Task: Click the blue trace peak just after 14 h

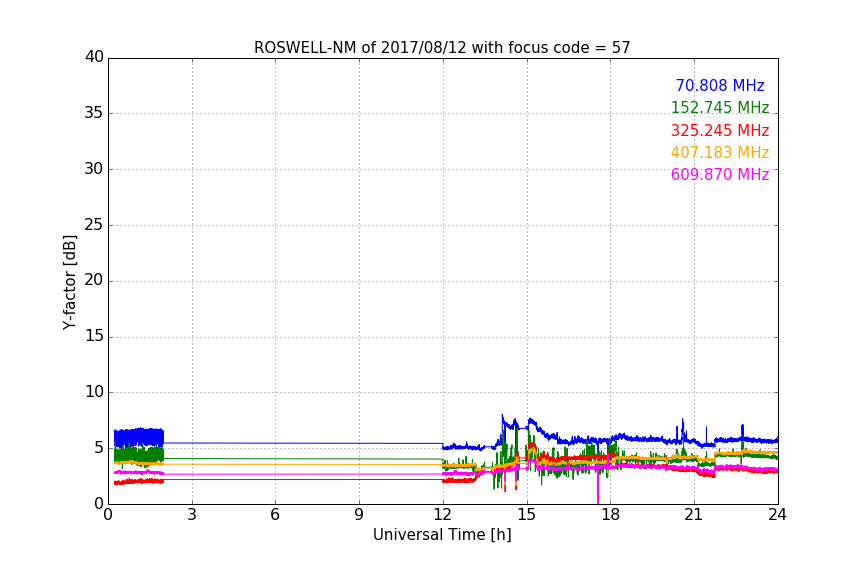Action: pos(503,419)
